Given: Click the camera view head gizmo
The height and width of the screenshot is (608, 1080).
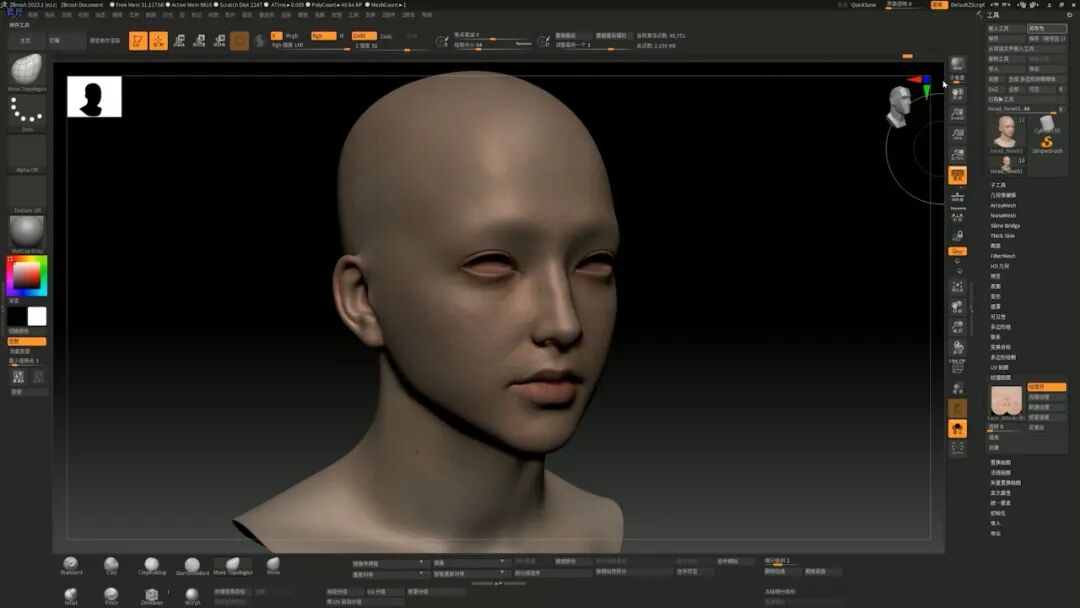Looking at the screenshot, I should click(x=898, y=107).
